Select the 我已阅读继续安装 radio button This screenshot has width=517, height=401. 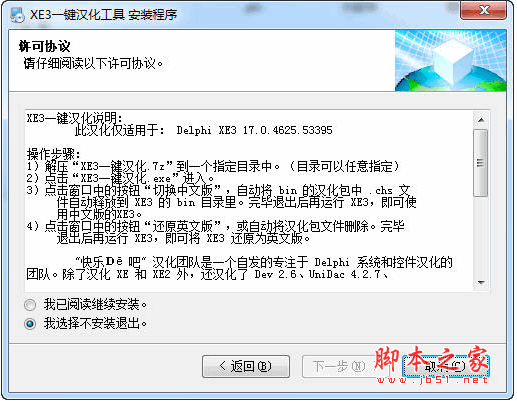[30, 305]
